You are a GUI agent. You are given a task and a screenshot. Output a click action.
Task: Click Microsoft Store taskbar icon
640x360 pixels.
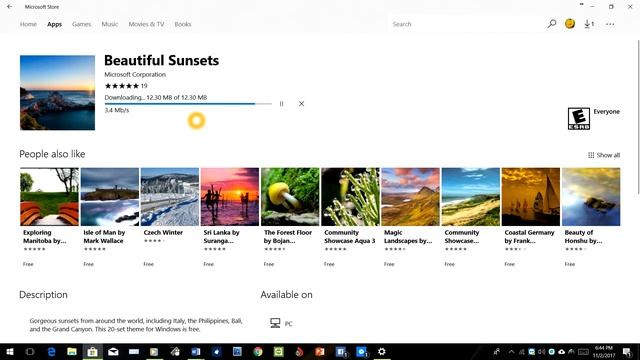click(93, 351)
